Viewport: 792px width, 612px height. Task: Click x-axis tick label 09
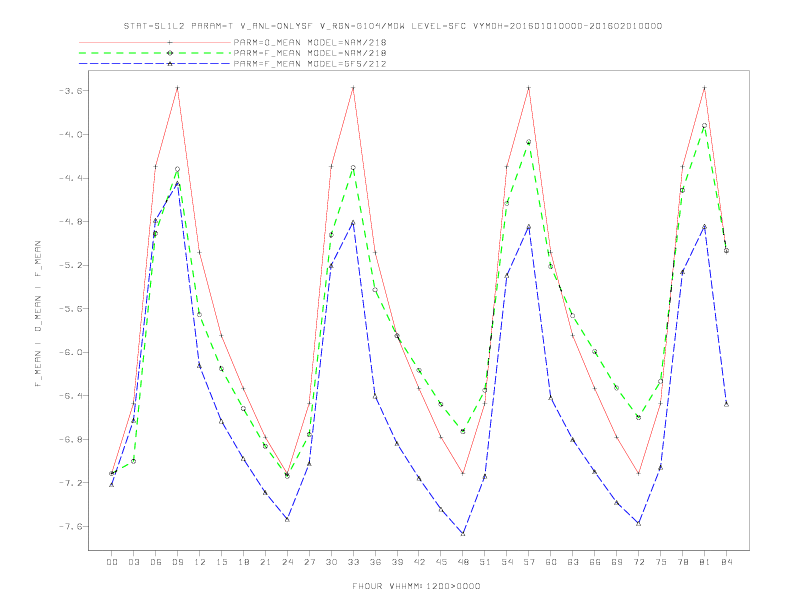(177, 562)
